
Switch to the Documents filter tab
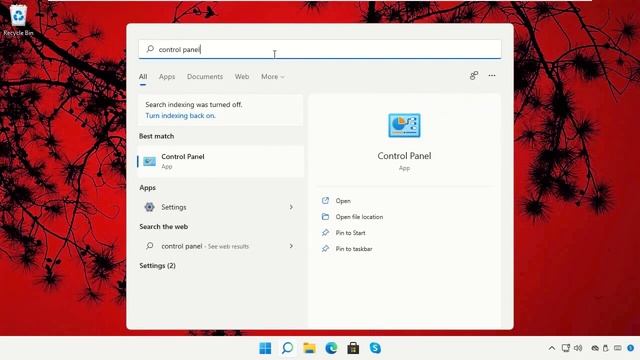point(205,76)
